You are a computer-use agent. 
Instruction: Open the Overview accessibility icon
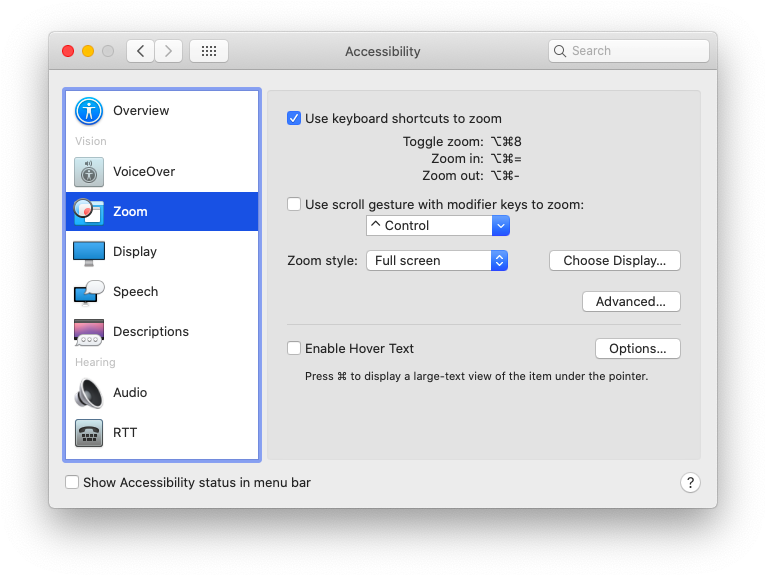tap(89, 111)
